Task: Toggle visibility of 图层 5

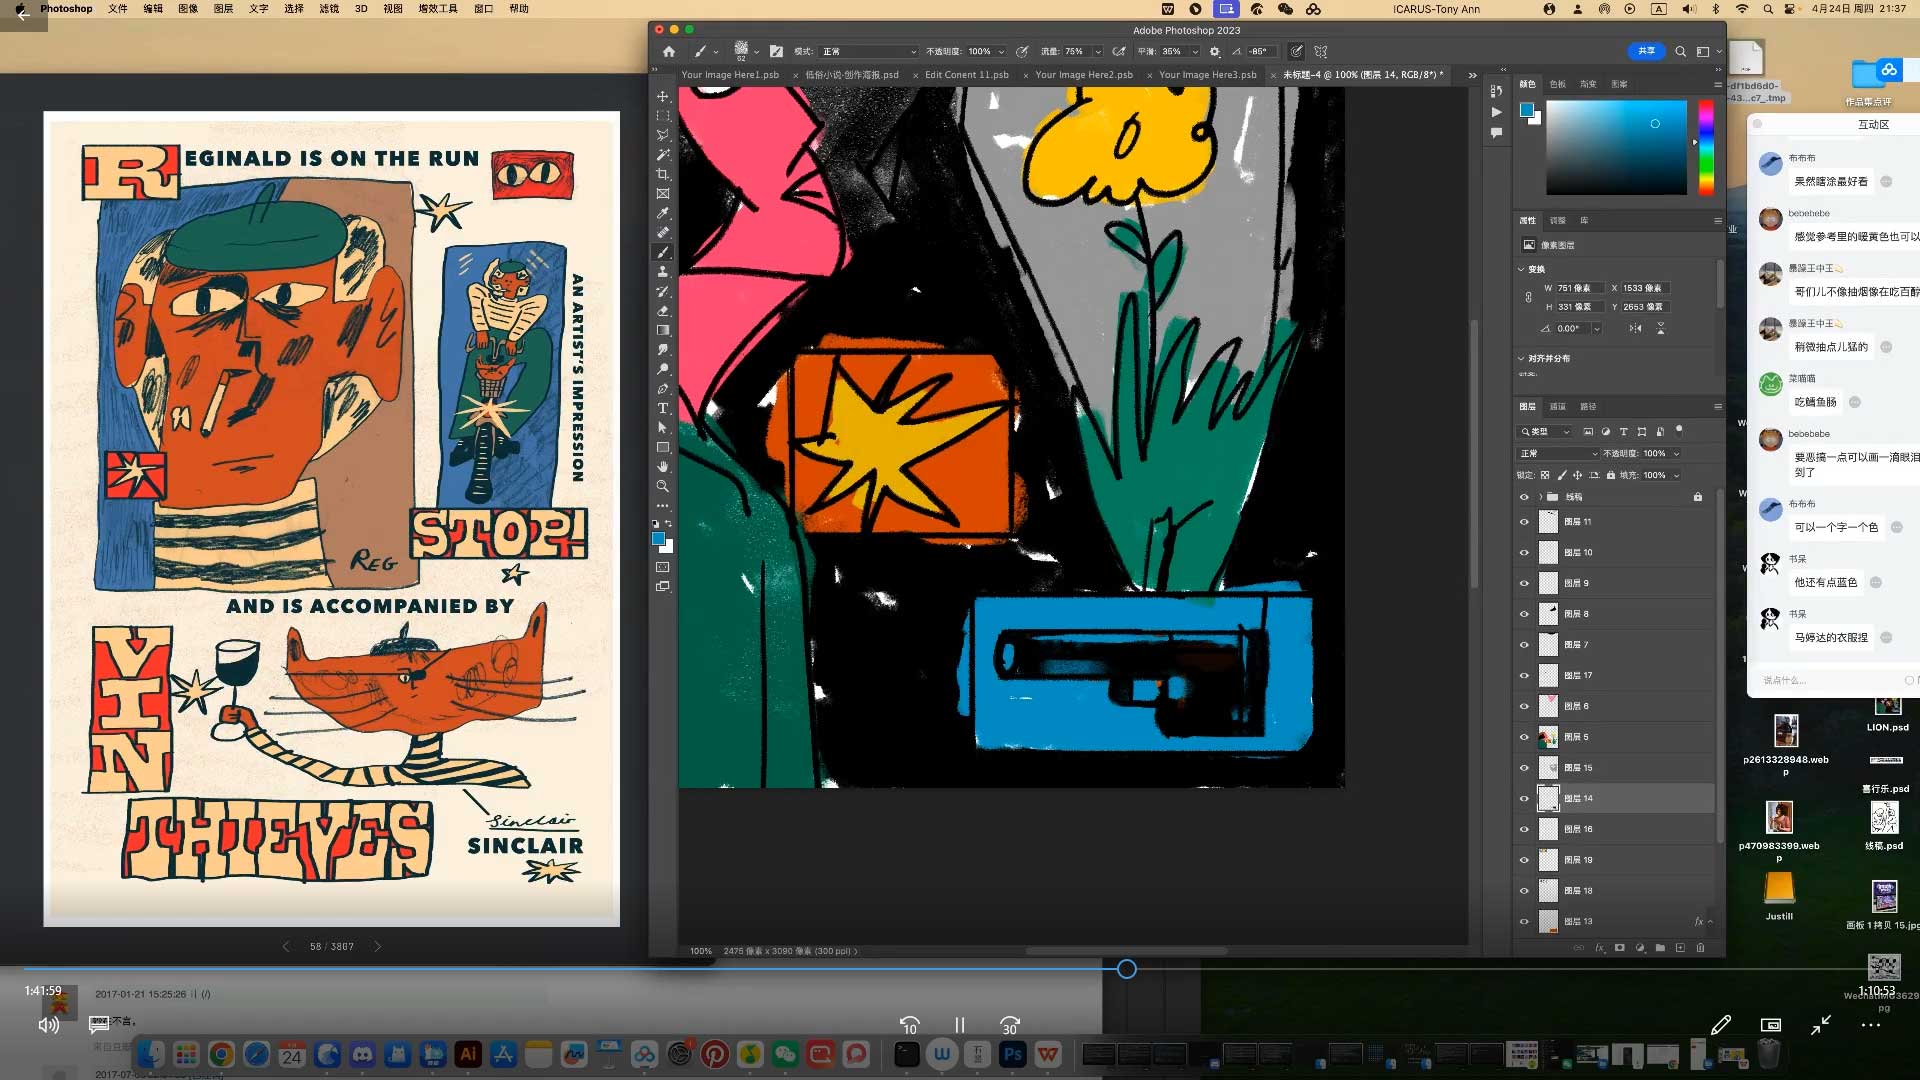Action: tap(1524, 737)
